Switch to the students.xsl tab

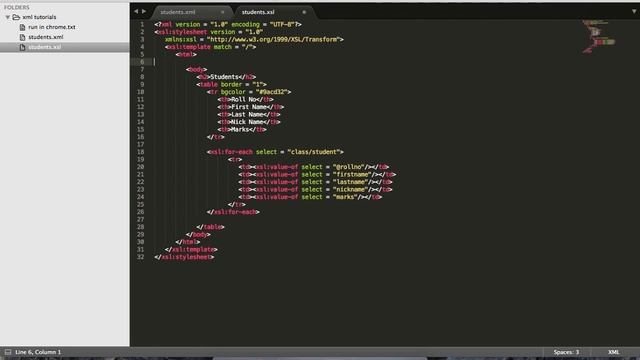[258, 12]
